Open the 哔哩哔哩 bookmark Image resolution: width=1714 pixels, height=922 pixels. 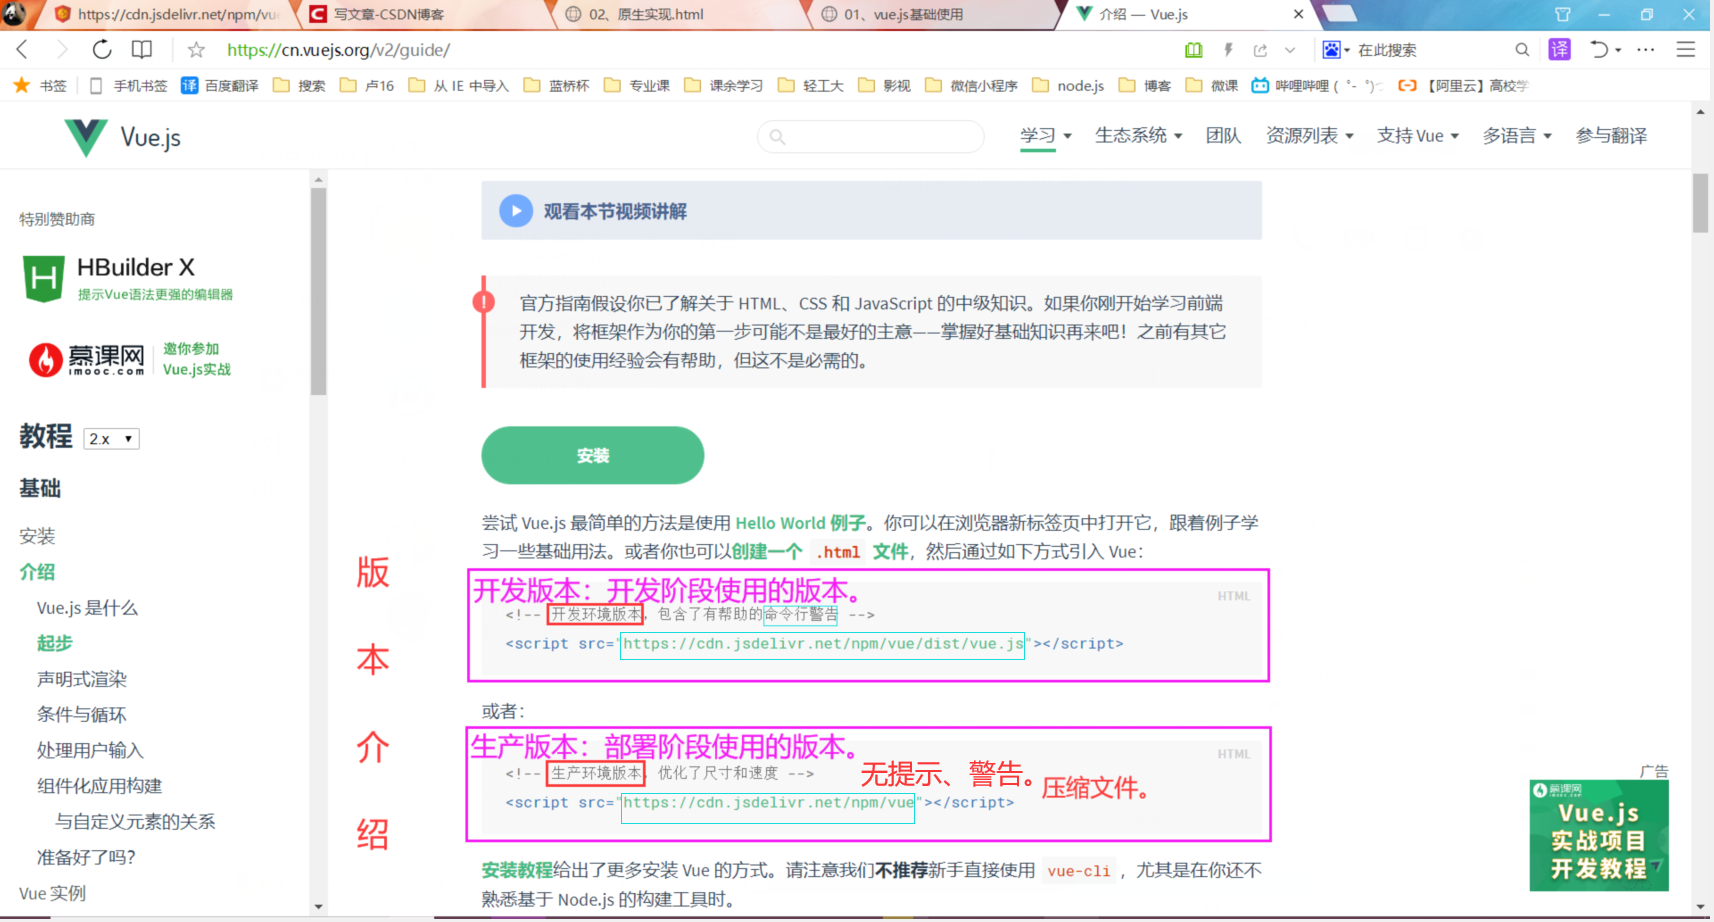tap(1315, 85)
